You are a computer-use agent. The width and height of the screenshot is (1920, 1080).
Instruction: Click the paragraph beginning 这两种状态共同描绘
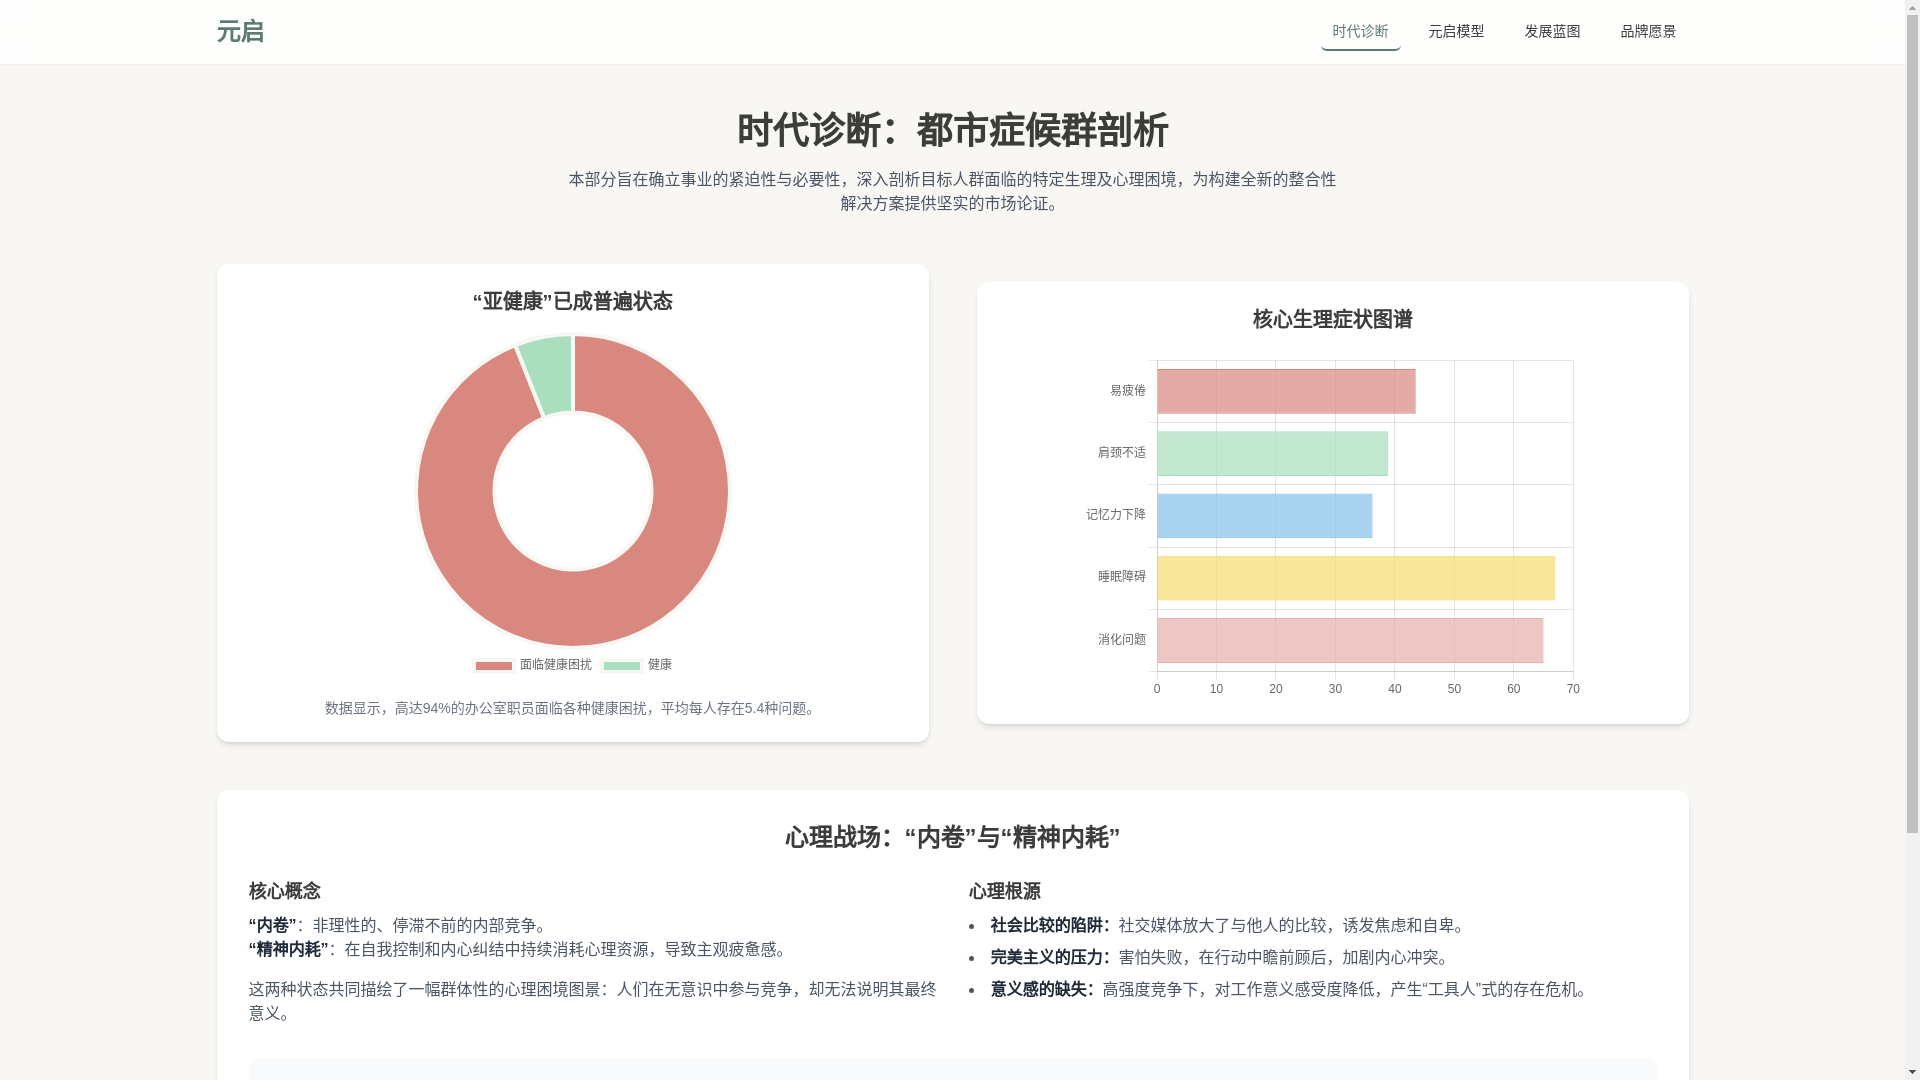pyautogui.click(x=593, y=1001)
